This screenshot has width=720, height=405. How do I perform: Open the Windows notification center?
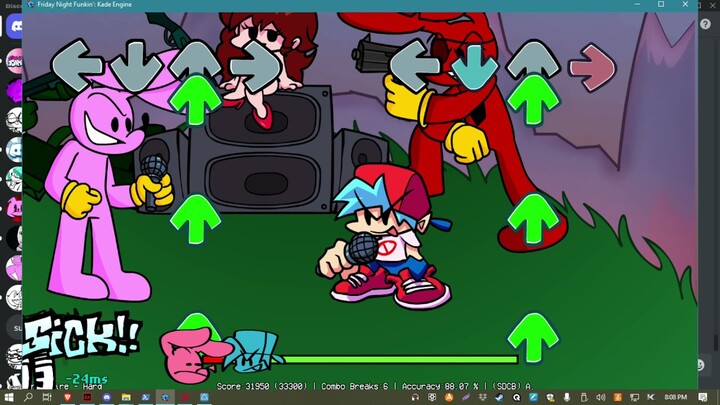click(703, 397)
